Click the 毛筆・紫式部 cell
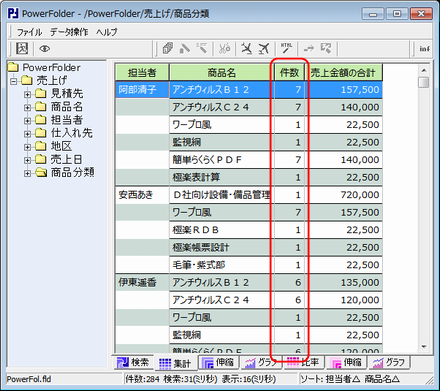 pos(221,265)
